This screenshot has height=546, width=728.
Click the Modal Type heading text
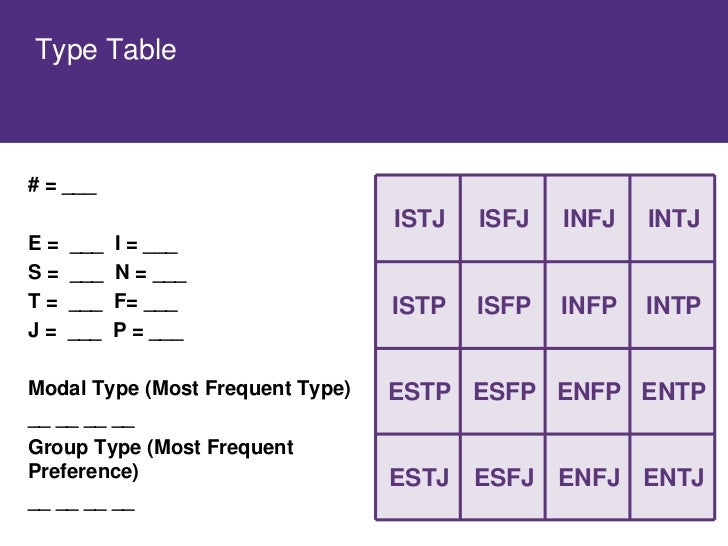tap(189, 388)
